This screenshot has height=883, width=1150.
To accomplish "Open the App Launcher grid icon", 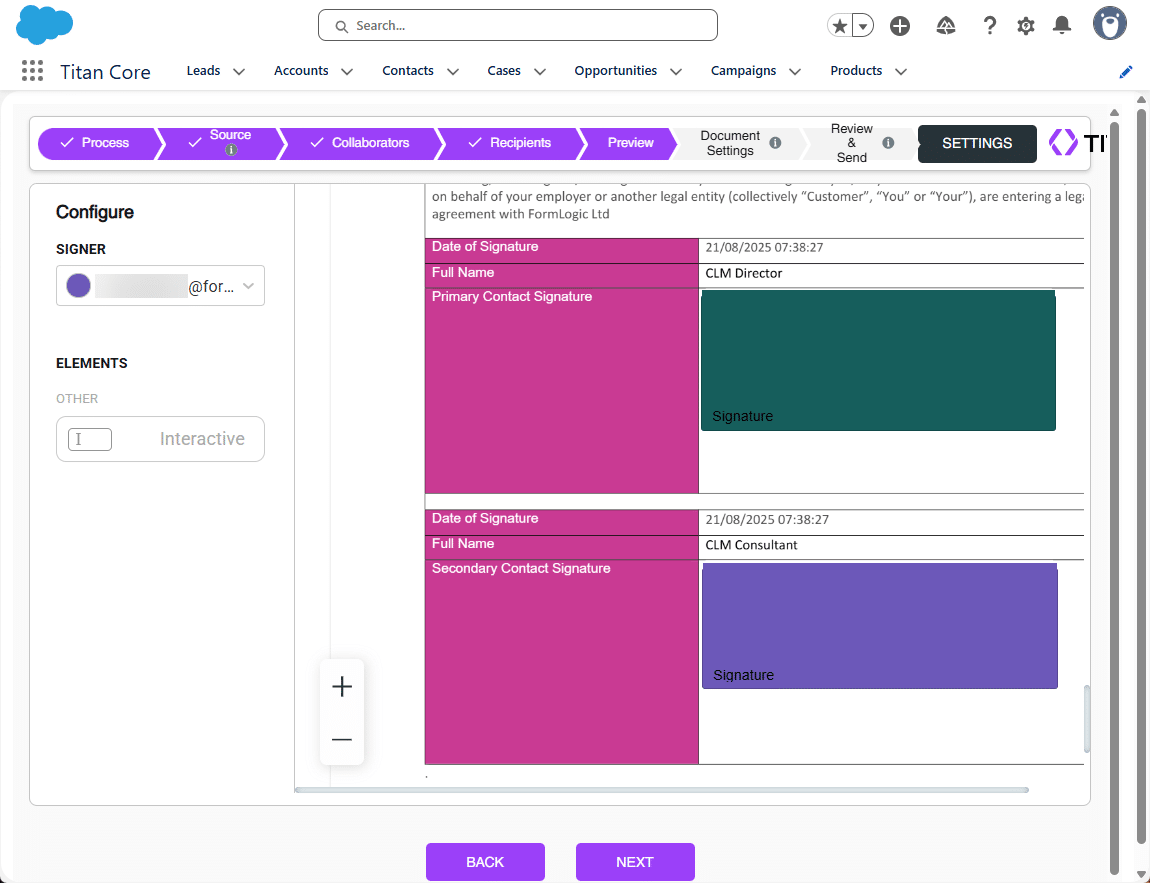I will pos(31,70).
